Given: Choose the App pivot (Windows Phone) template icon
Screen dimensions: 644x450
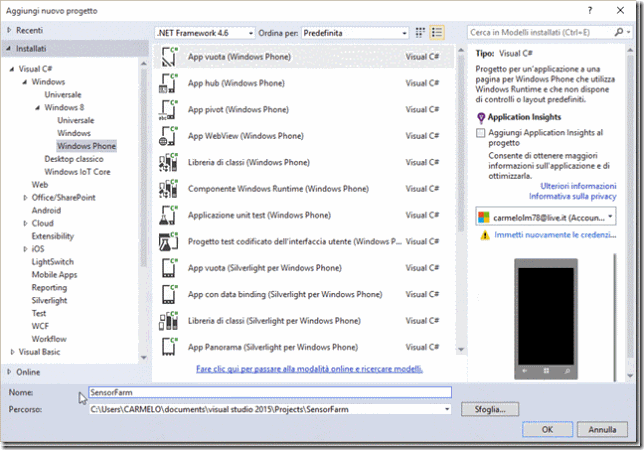Looking at the screenshot, I should tap(168, 110).
